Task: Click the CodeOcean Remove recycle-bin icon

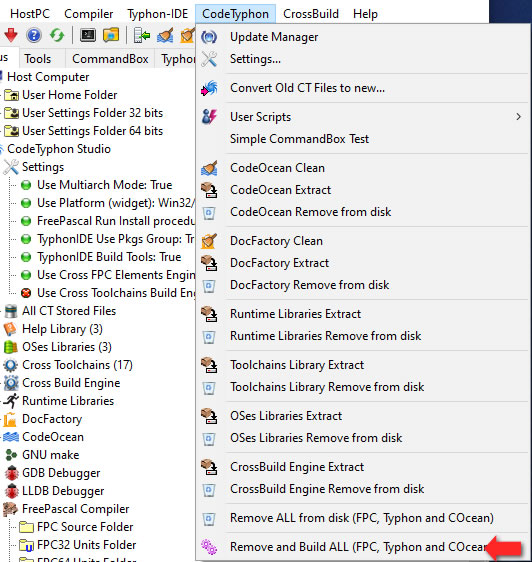Action: [209, 212]
